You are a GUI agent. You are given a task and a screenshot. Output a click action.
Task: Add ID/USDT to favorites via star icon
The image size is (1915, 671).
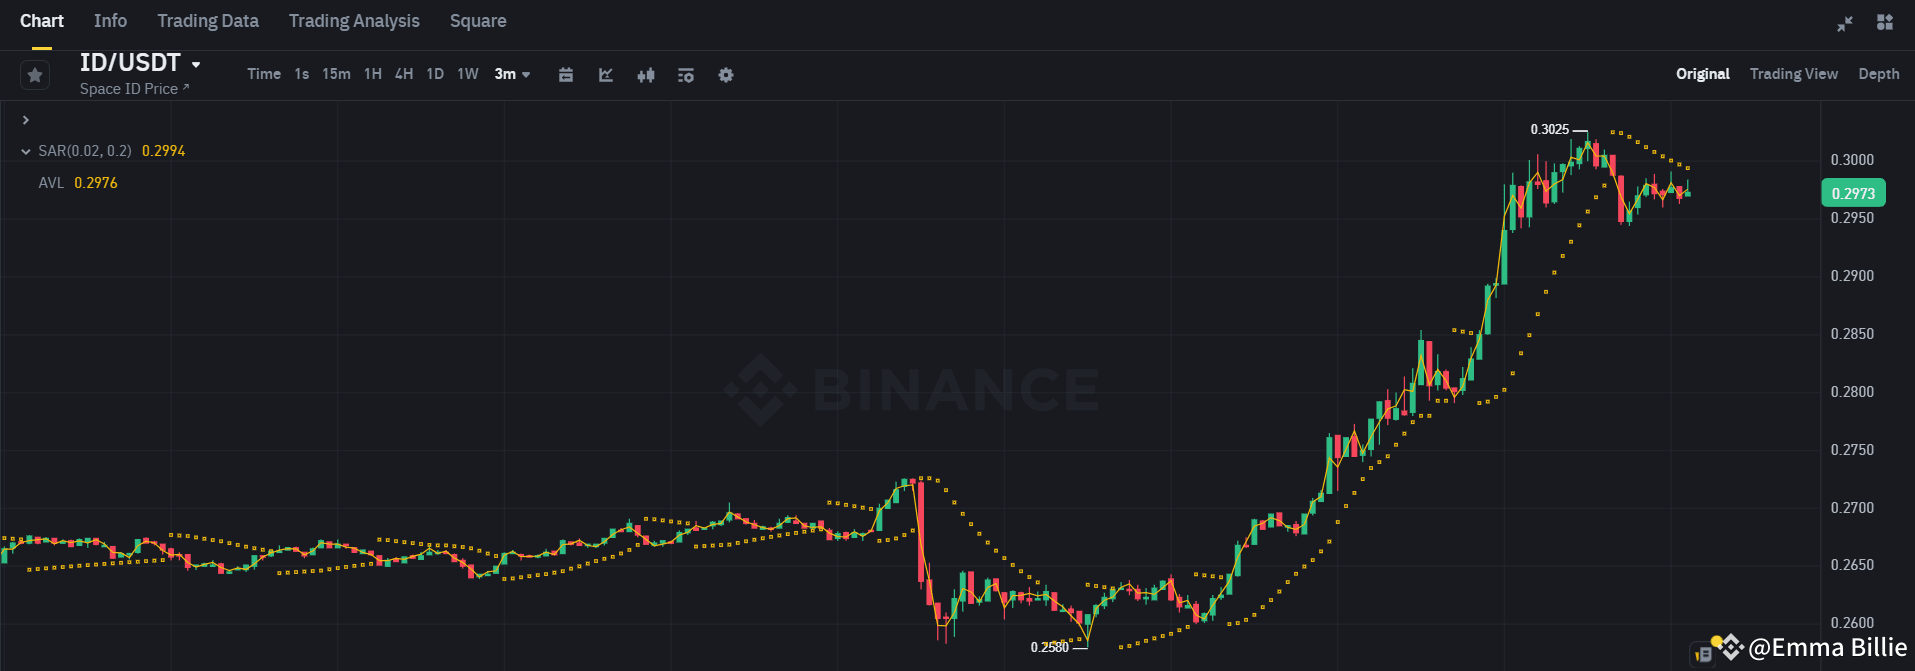click(x=34, y=74)
